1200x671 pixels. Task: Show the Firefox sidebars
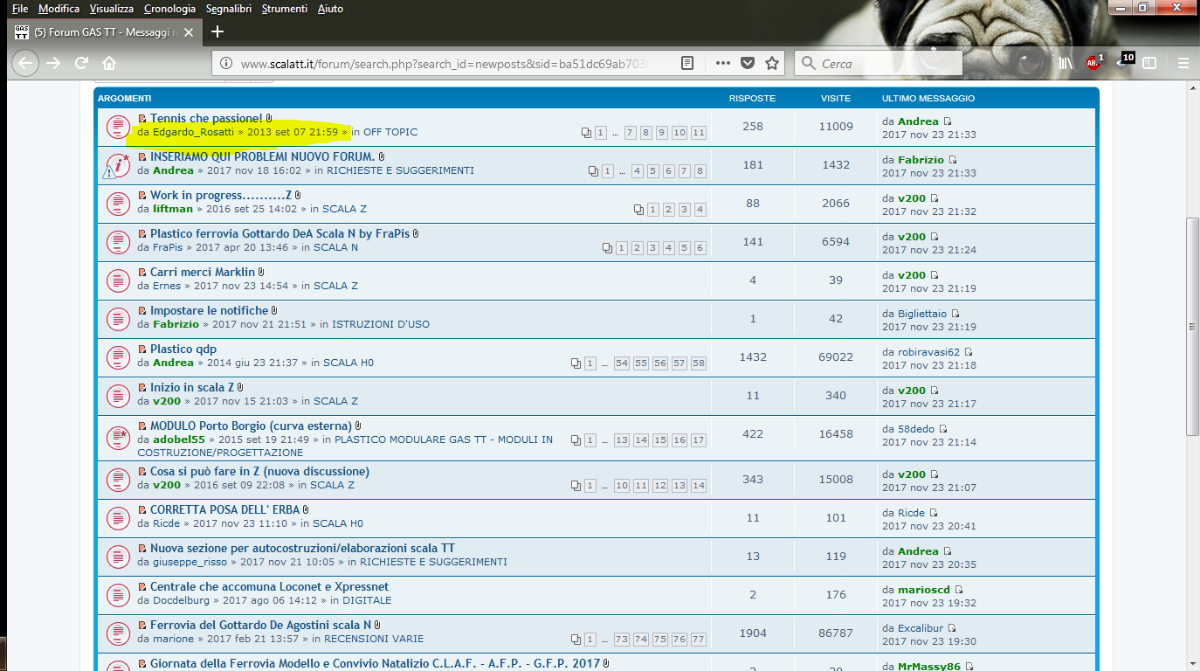(x=1150, y=63)
